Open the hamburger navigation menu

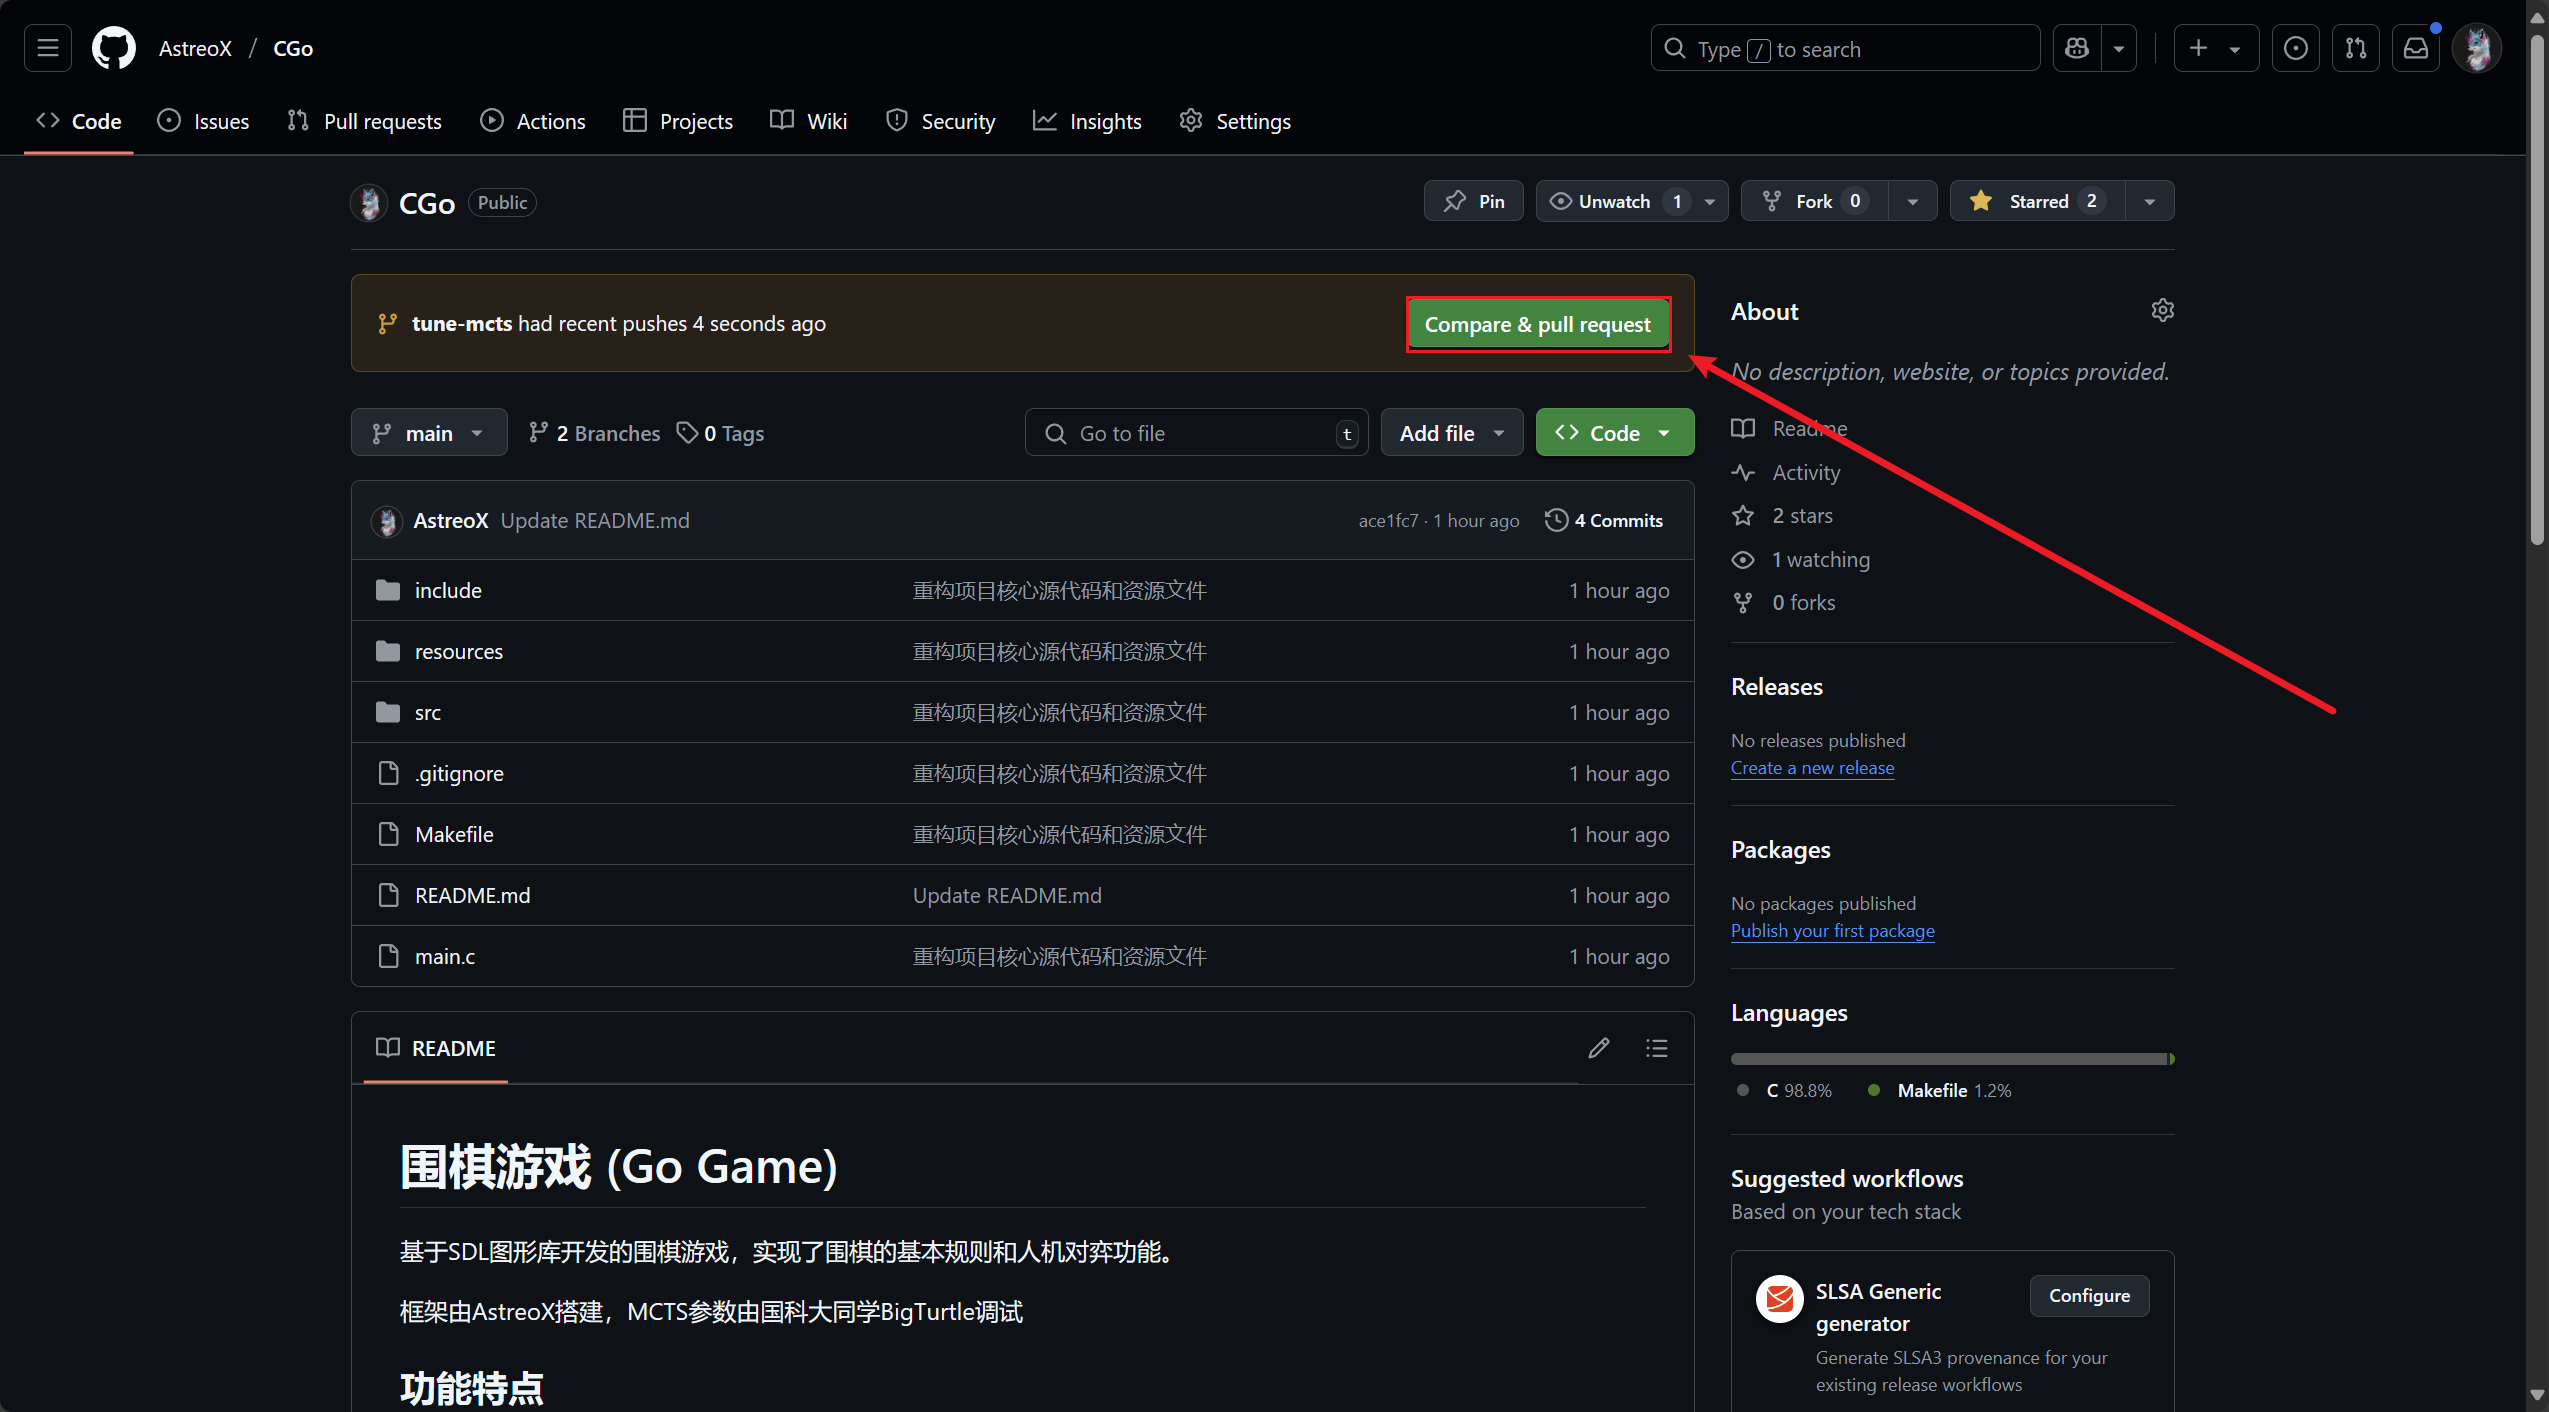click(x=47, y=48)
